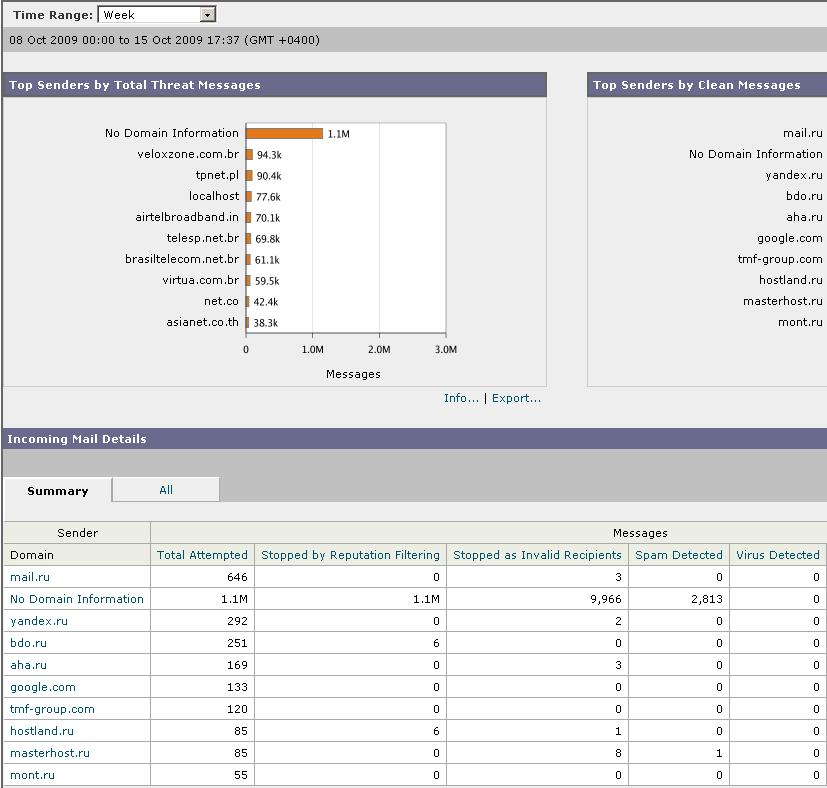Click tmf-group.com in Clean Messages chart
Image resolution: width=827 pixels, height=788 pixels.
click(780, 260)
